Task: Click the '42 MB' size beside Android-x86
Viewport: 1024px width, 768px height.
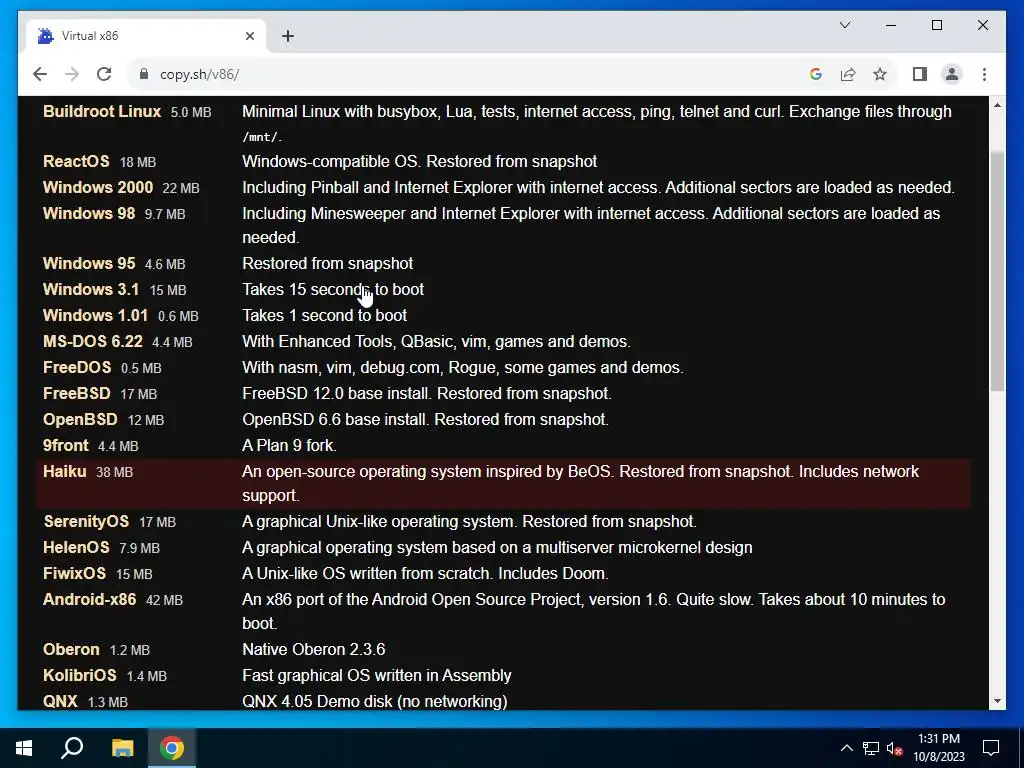Action: pyautogui.click(x=165, y=600)
